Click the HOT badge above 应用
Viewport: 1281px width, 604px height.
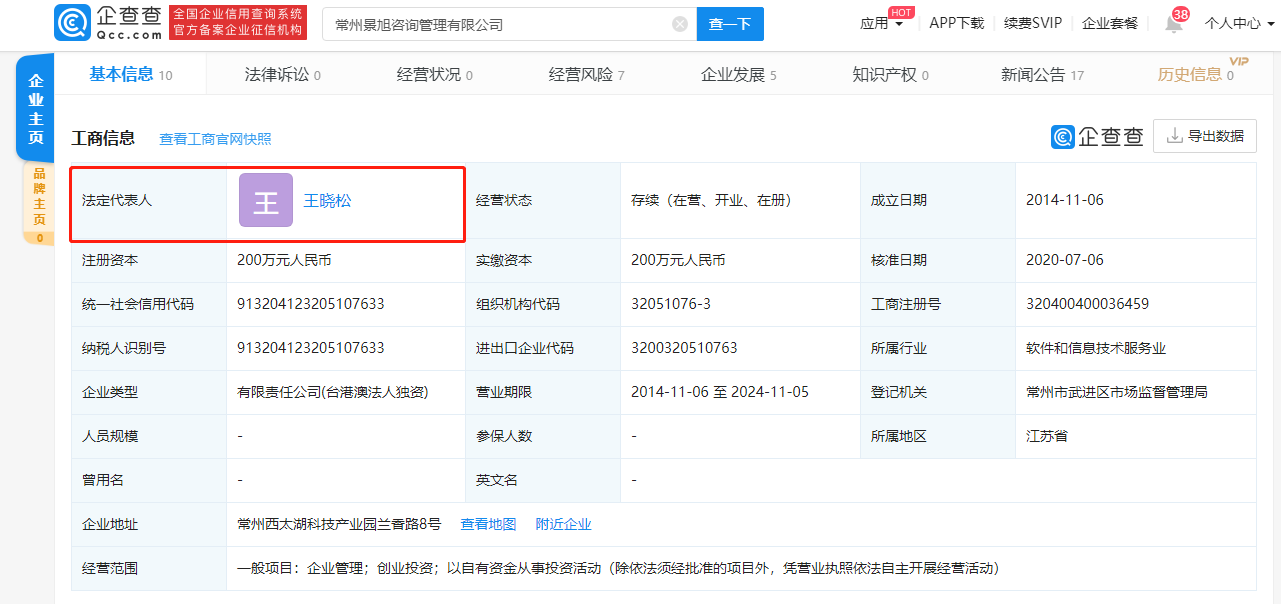tap(900, 13)
